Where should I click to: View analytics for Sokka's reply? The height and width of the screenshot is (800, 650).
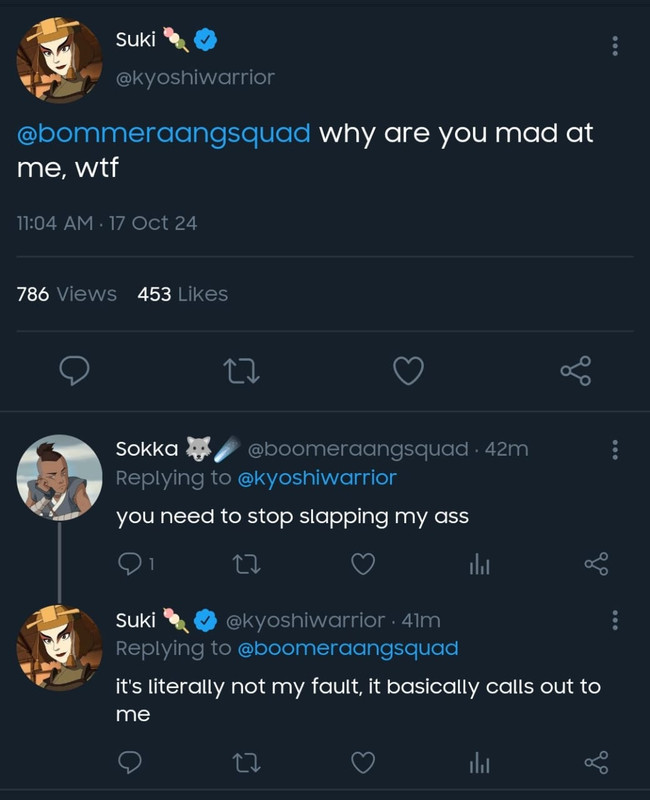click(x=480, y=565)
